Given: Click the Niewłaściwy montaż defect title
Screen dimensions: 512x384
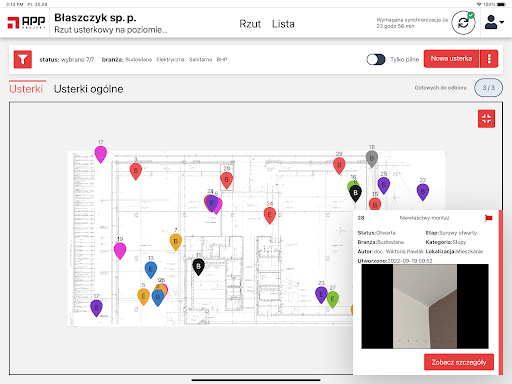Looking at the screenshot, I should (x=424, y=218).
